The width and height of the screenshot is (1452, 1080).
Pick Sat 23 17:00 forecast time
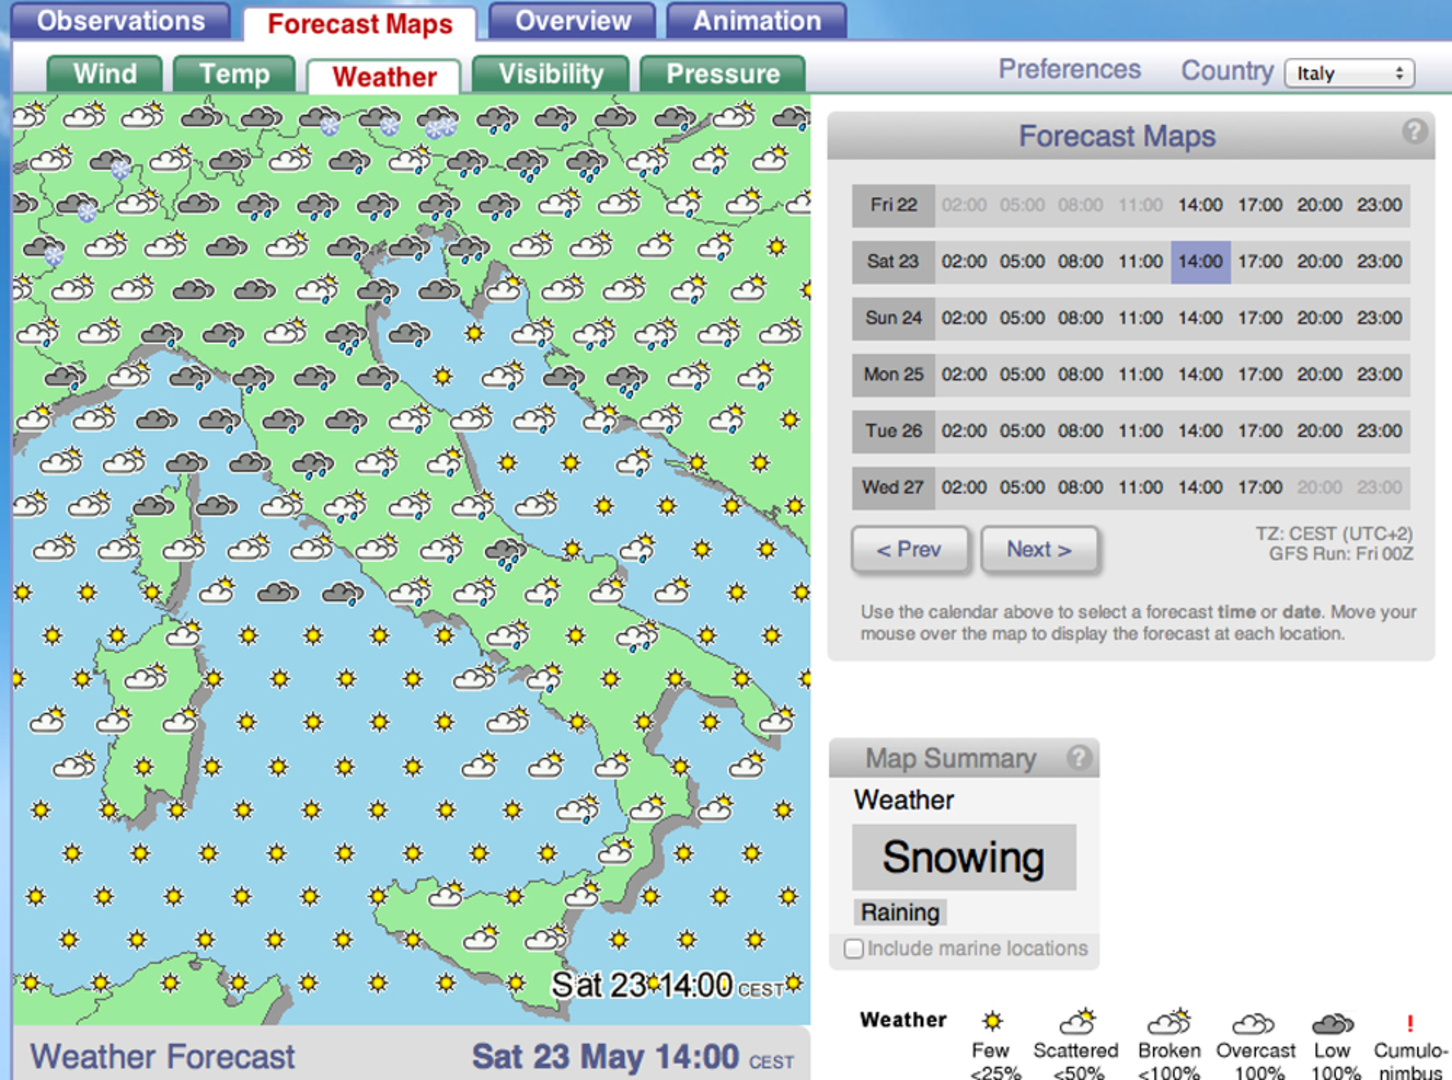click(x=1260, y=262)
